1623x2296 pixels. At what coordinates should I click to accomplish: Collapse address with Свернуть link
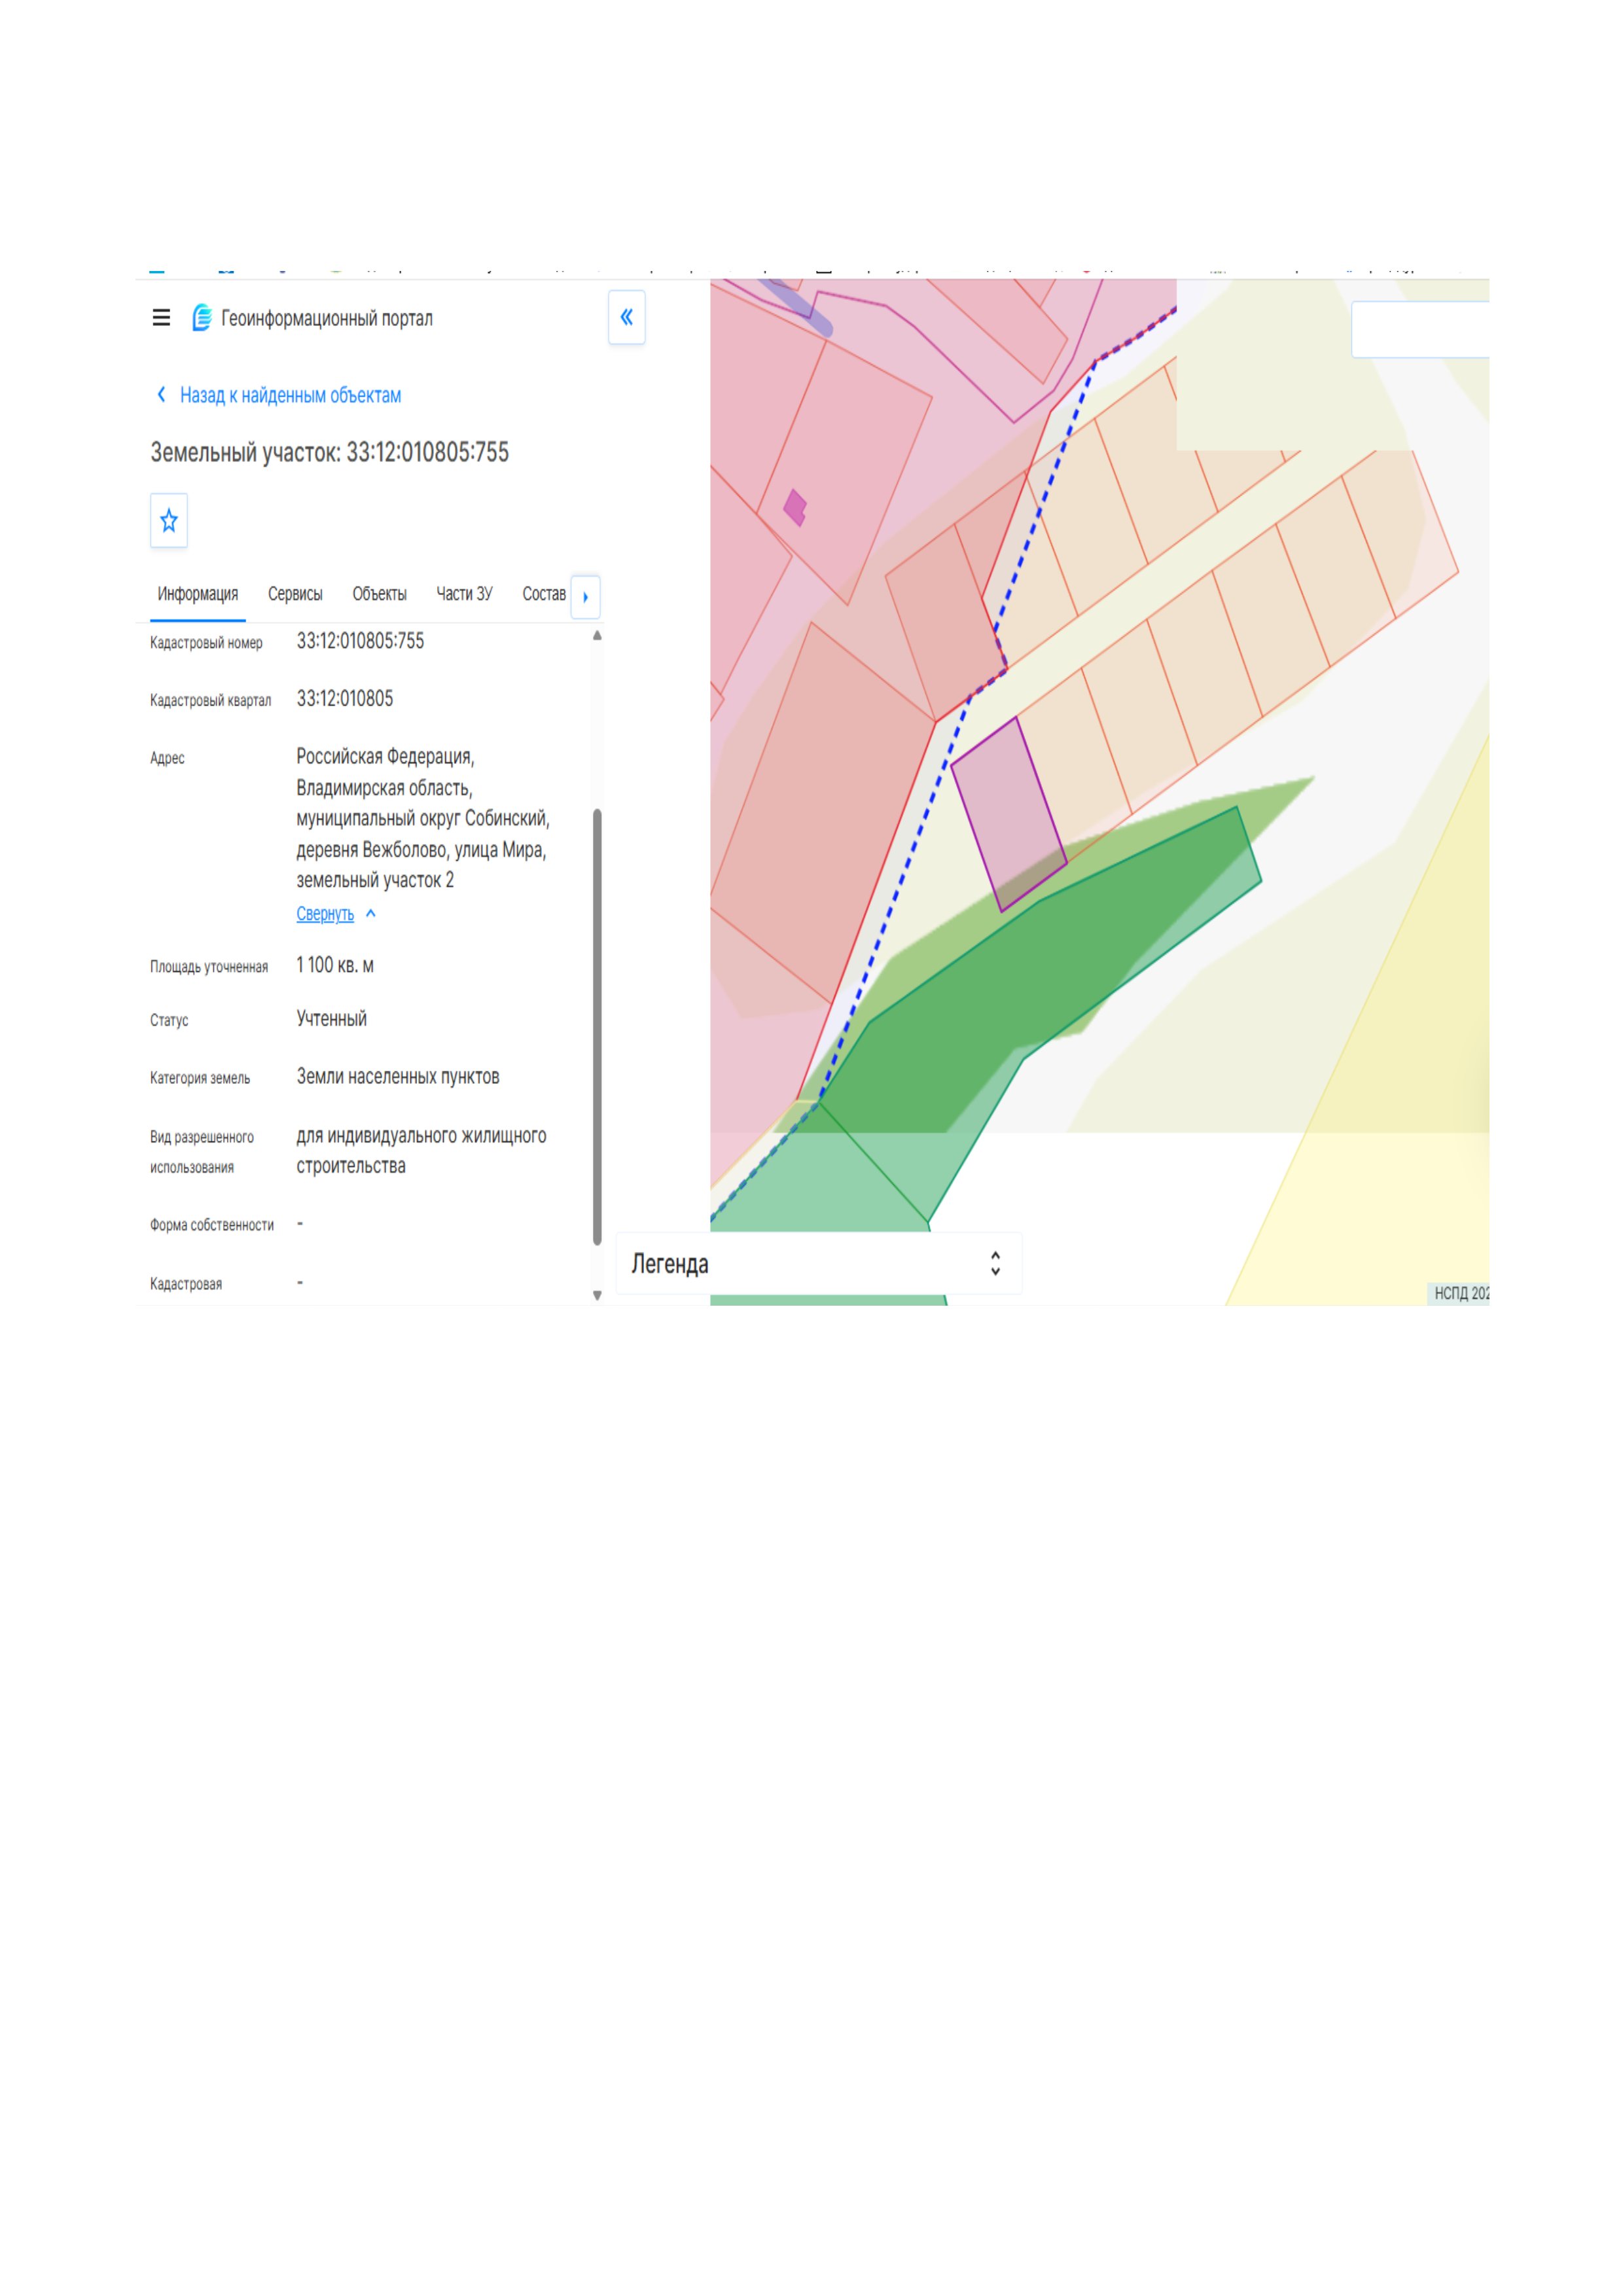(325, 914)
